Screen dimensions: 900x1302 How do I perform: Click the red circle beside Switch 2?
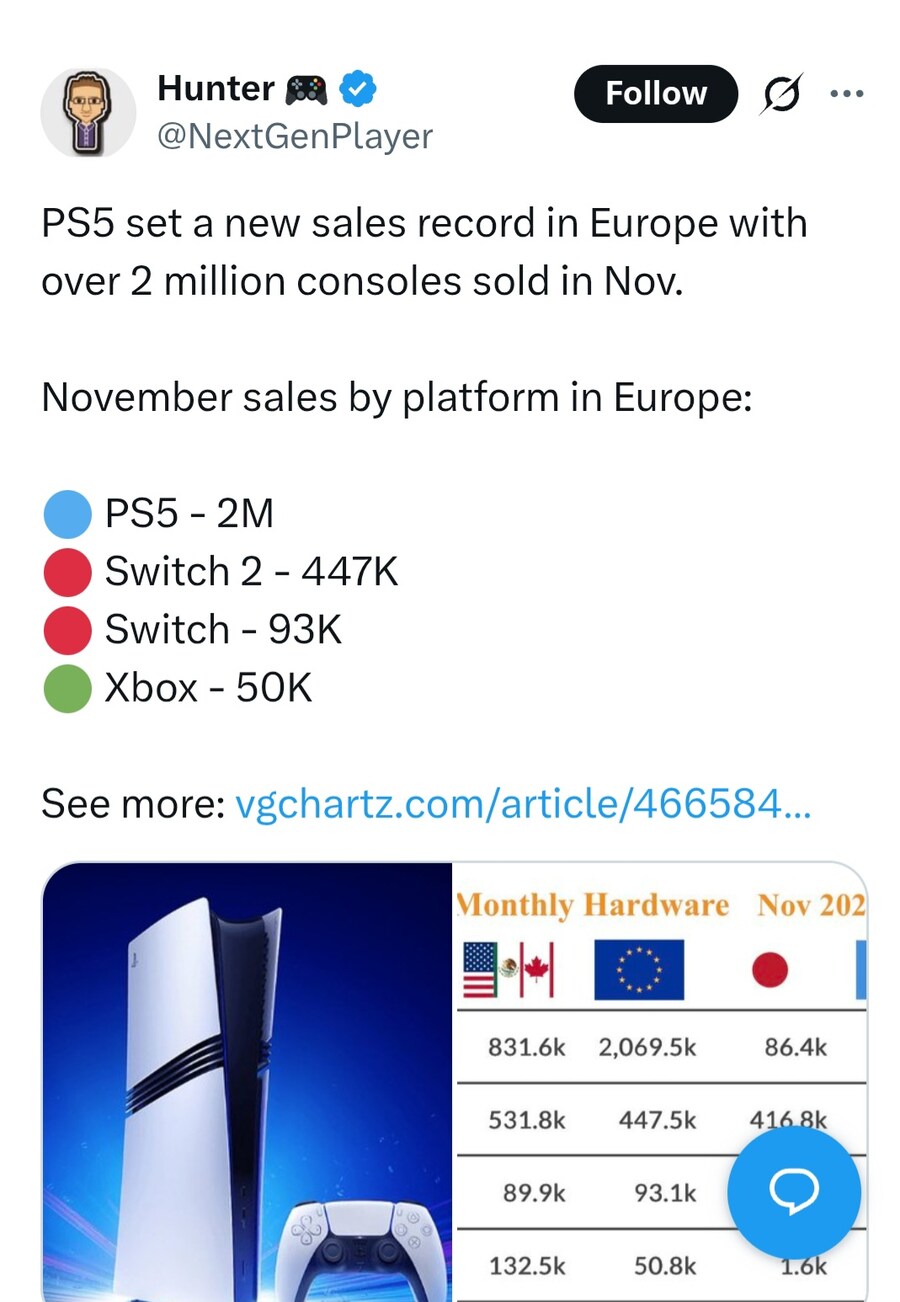pyautogui.click(x=68, y=573)
